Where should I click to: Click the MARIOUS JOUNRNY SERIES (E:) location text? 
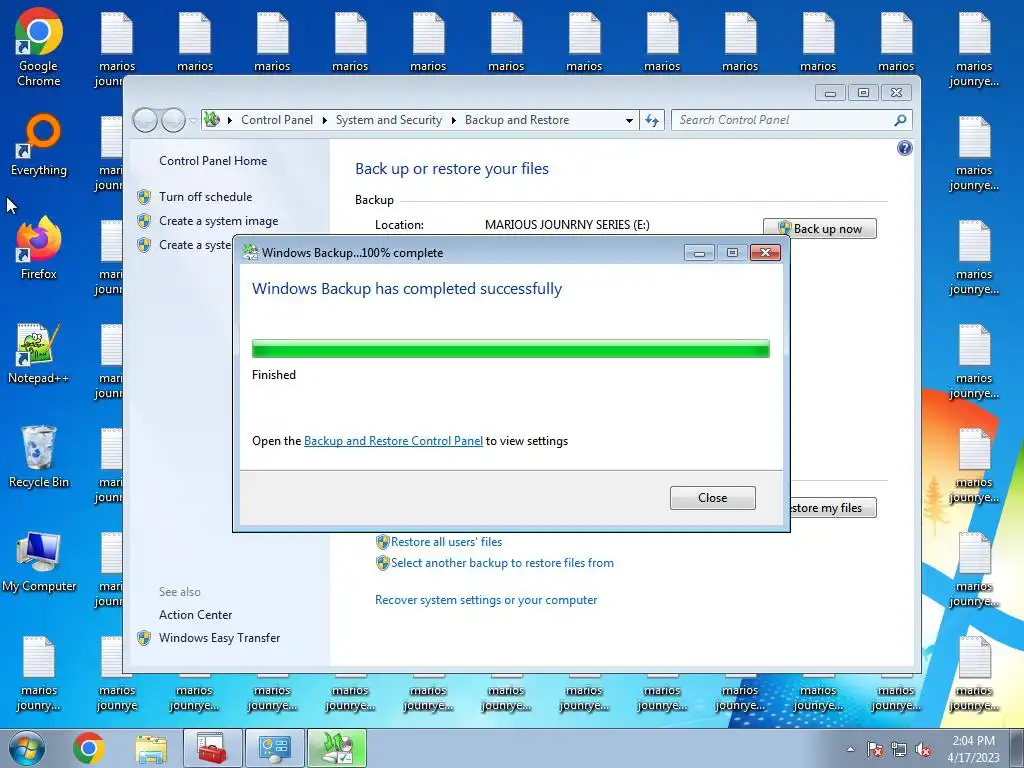click(567, 225)
